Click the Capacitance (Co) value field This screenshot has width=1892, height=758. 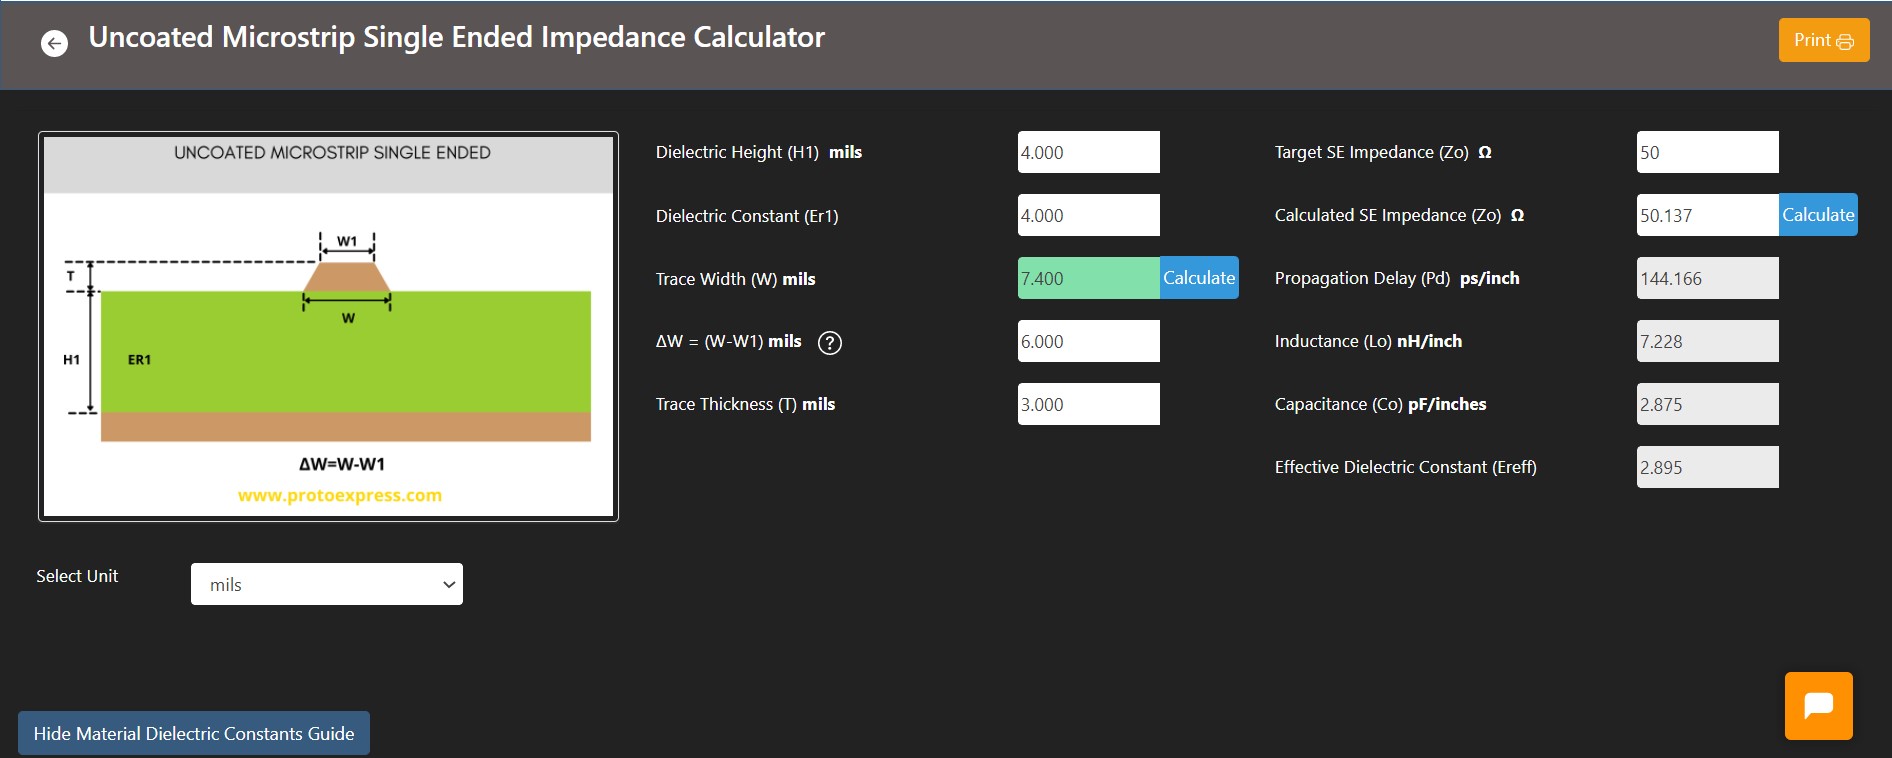1708,404
